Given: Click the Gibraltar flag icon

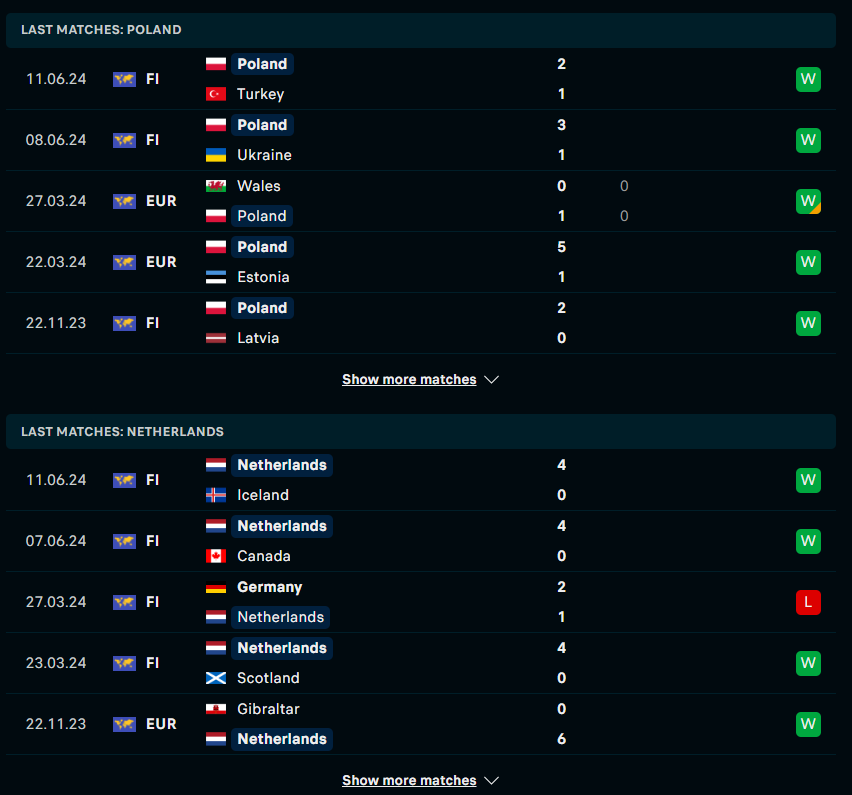Looking at the screenshot, I should [216, 709].
